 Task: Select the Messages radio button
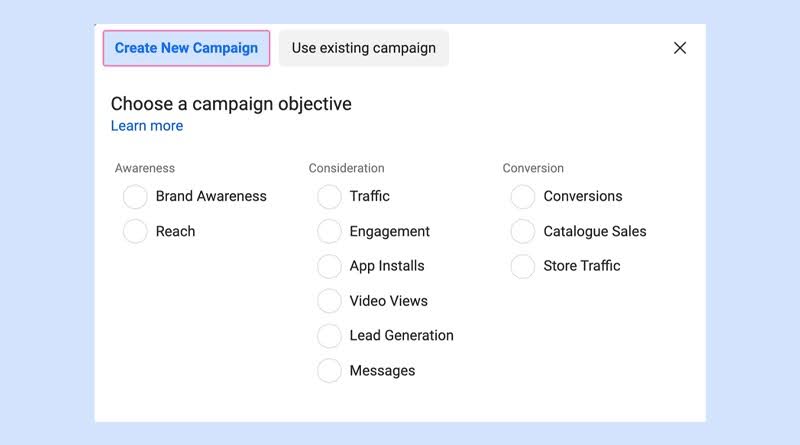(329, 370)
